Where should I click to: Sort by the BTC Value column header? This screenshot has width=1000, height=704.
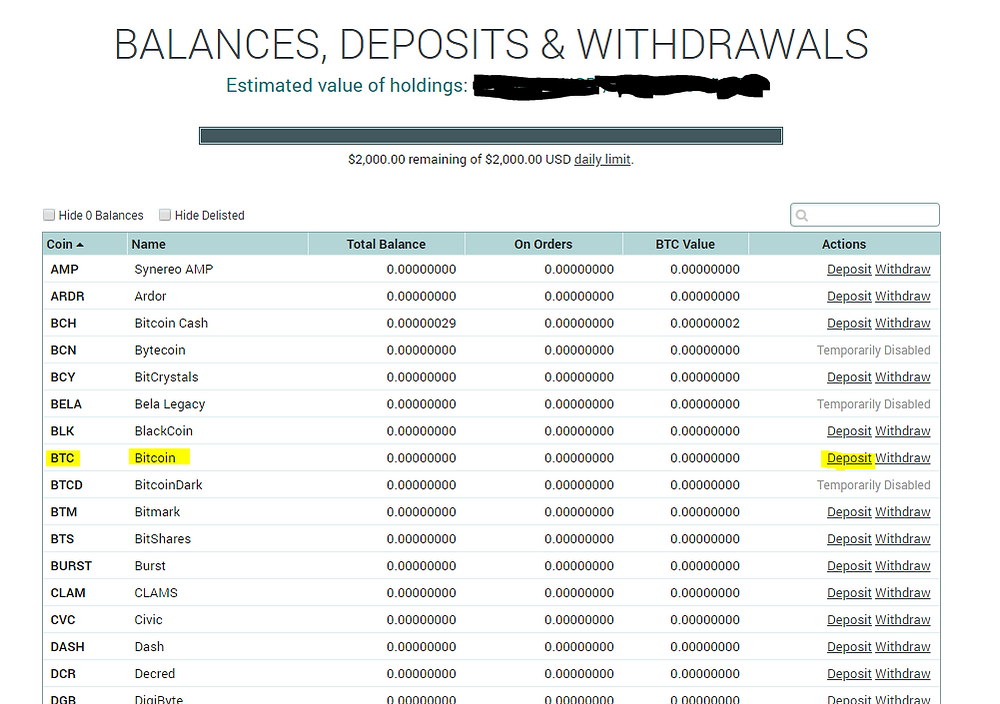(x=685, y=244)
